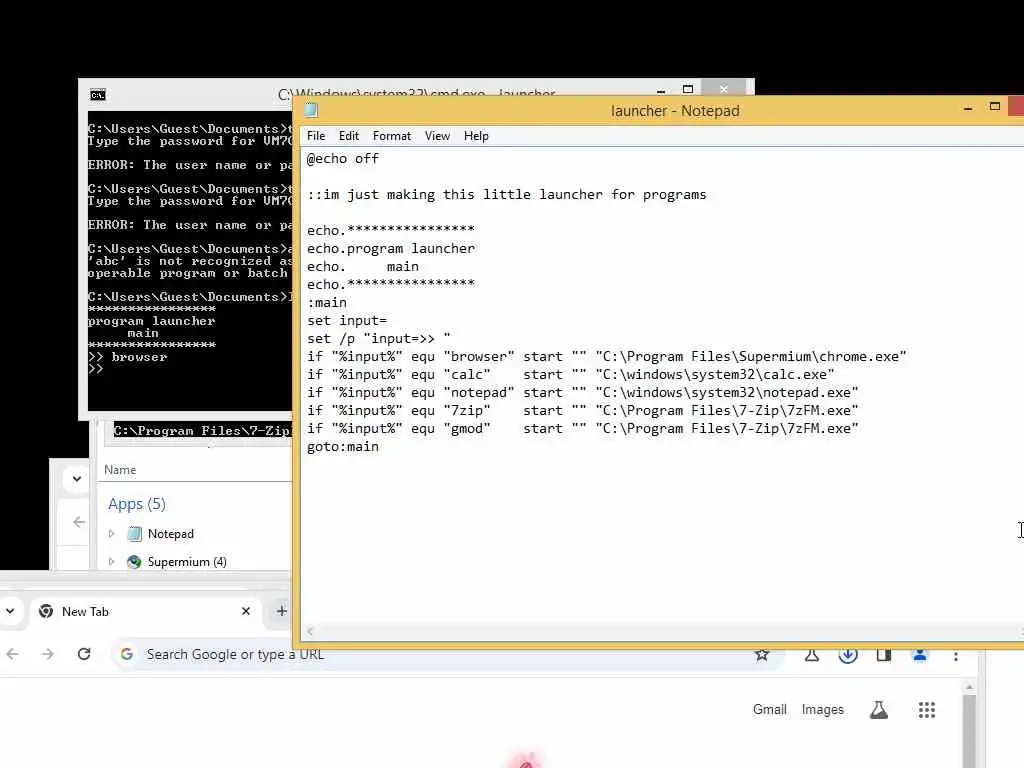This screenshot has height=768, width=1024.
Task: Open the Edit menu in Notepad
Action: [x=349, y=136]
